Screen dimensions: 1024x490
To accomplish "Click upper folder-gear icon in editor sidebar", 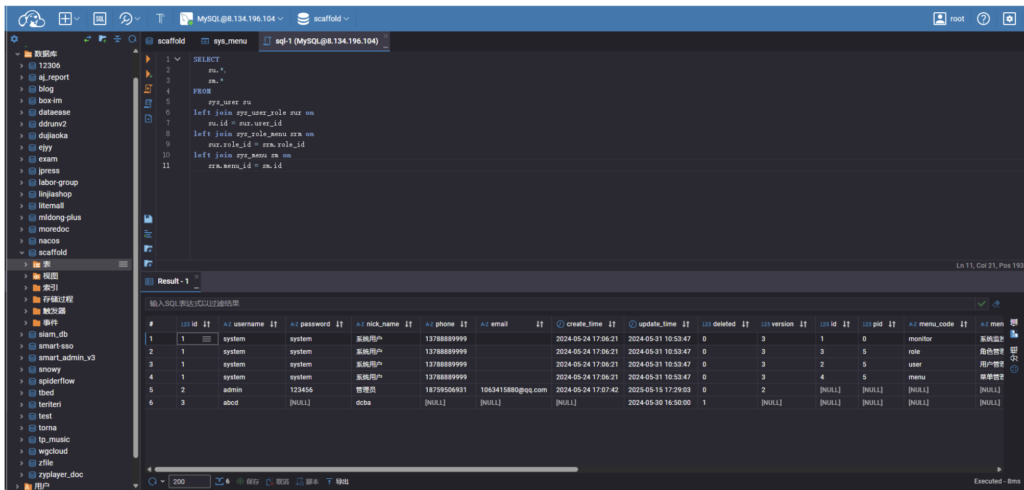I will (x=148, y=249).
